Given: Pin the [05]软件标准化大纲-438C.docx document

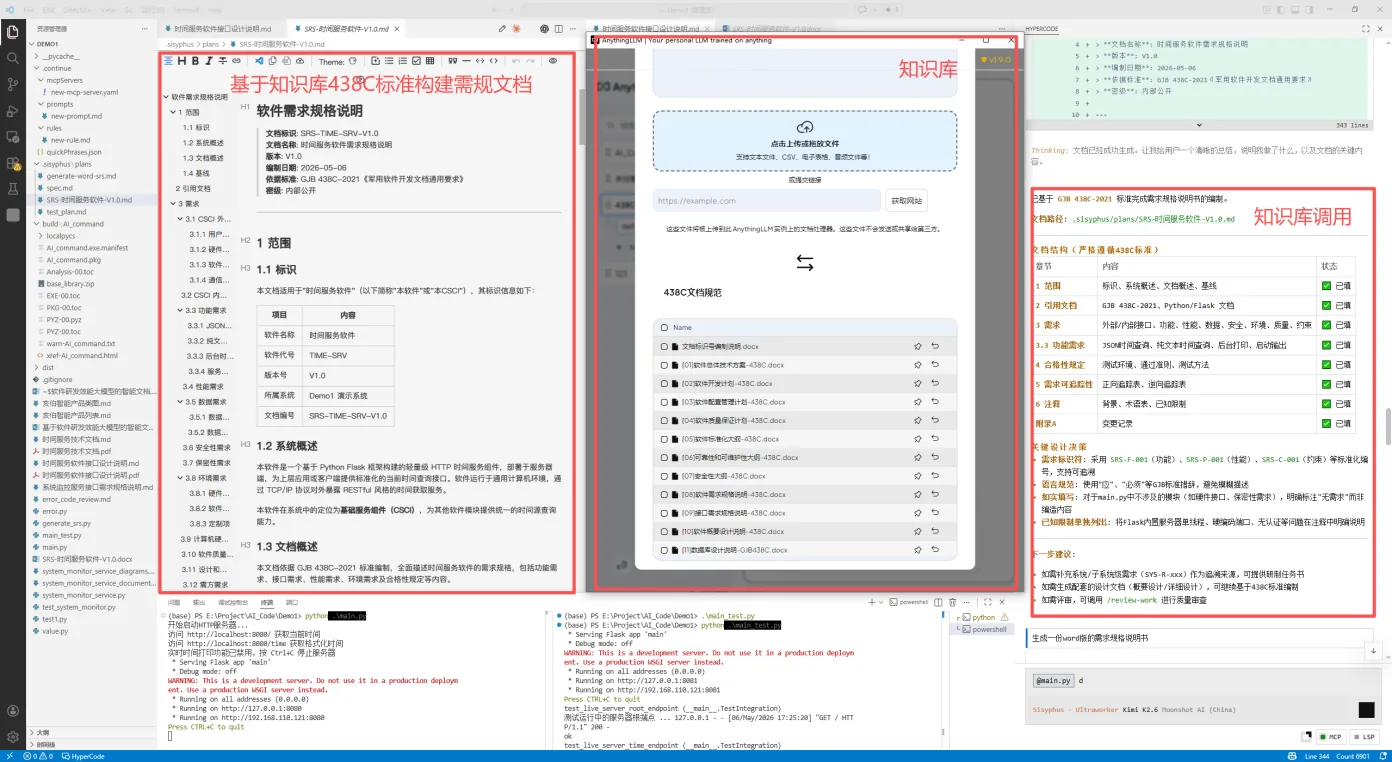Looking at the screenshot, I should [x=917, y=439].
